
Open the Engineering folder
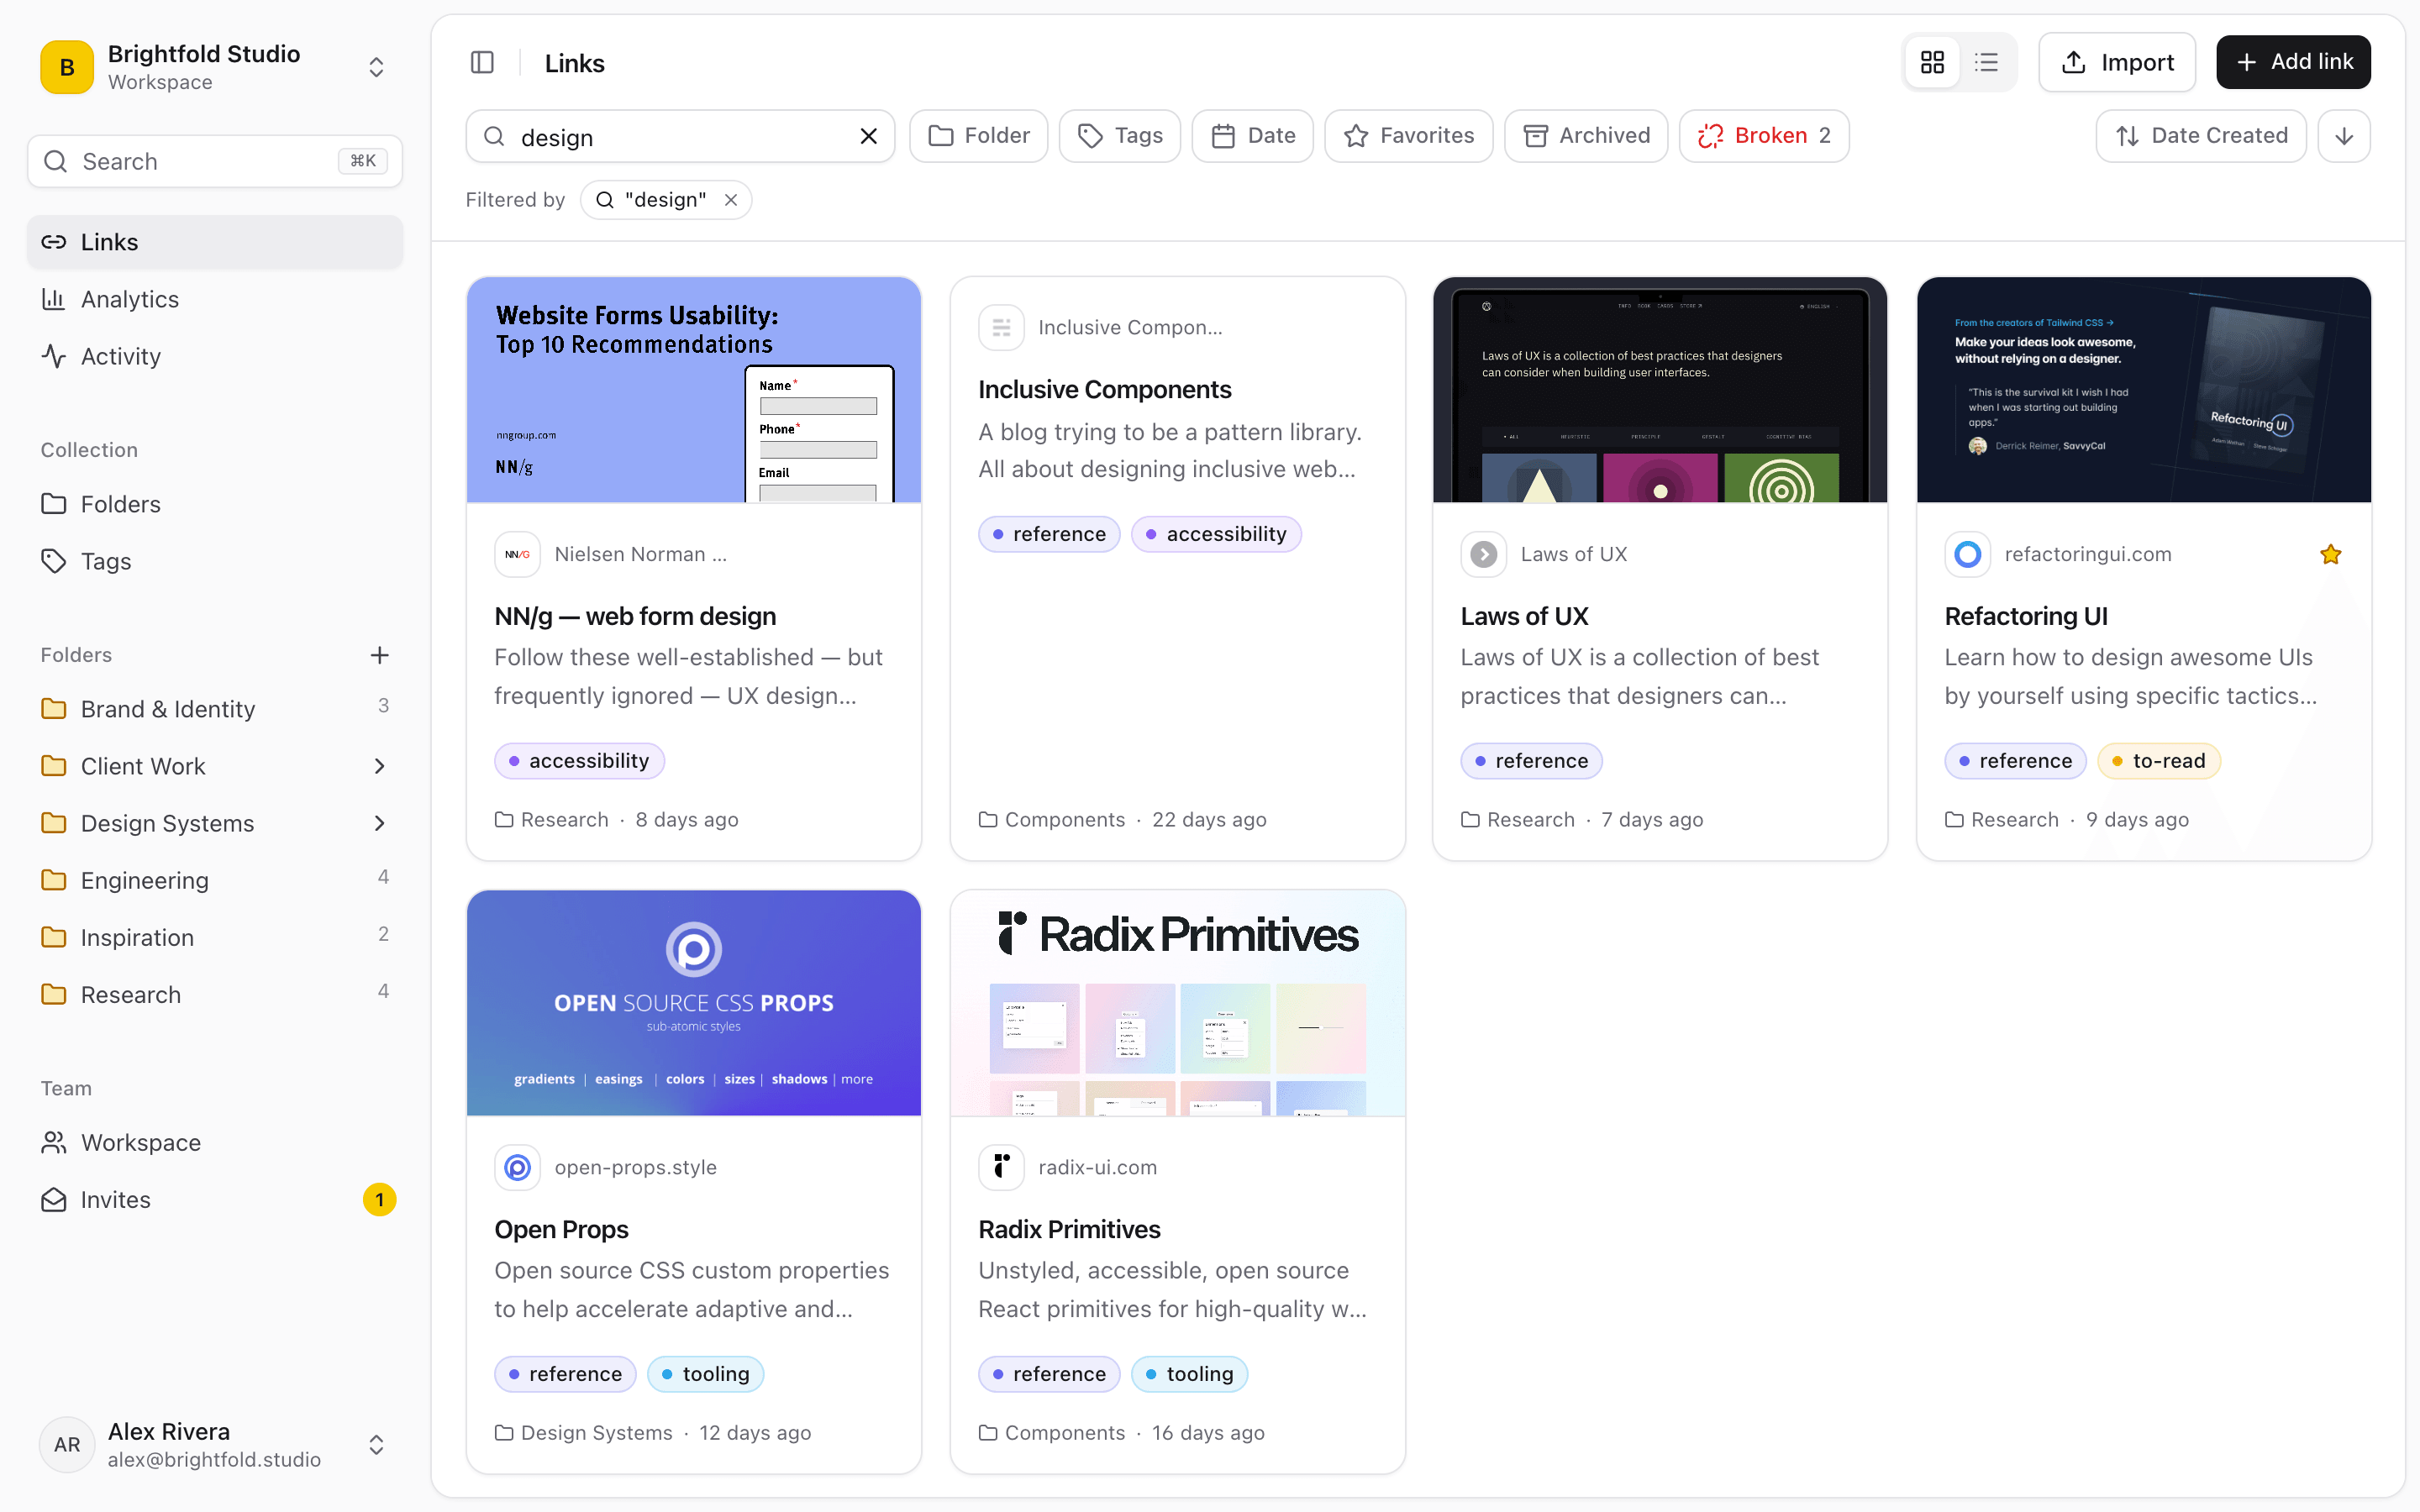point(214,880)
